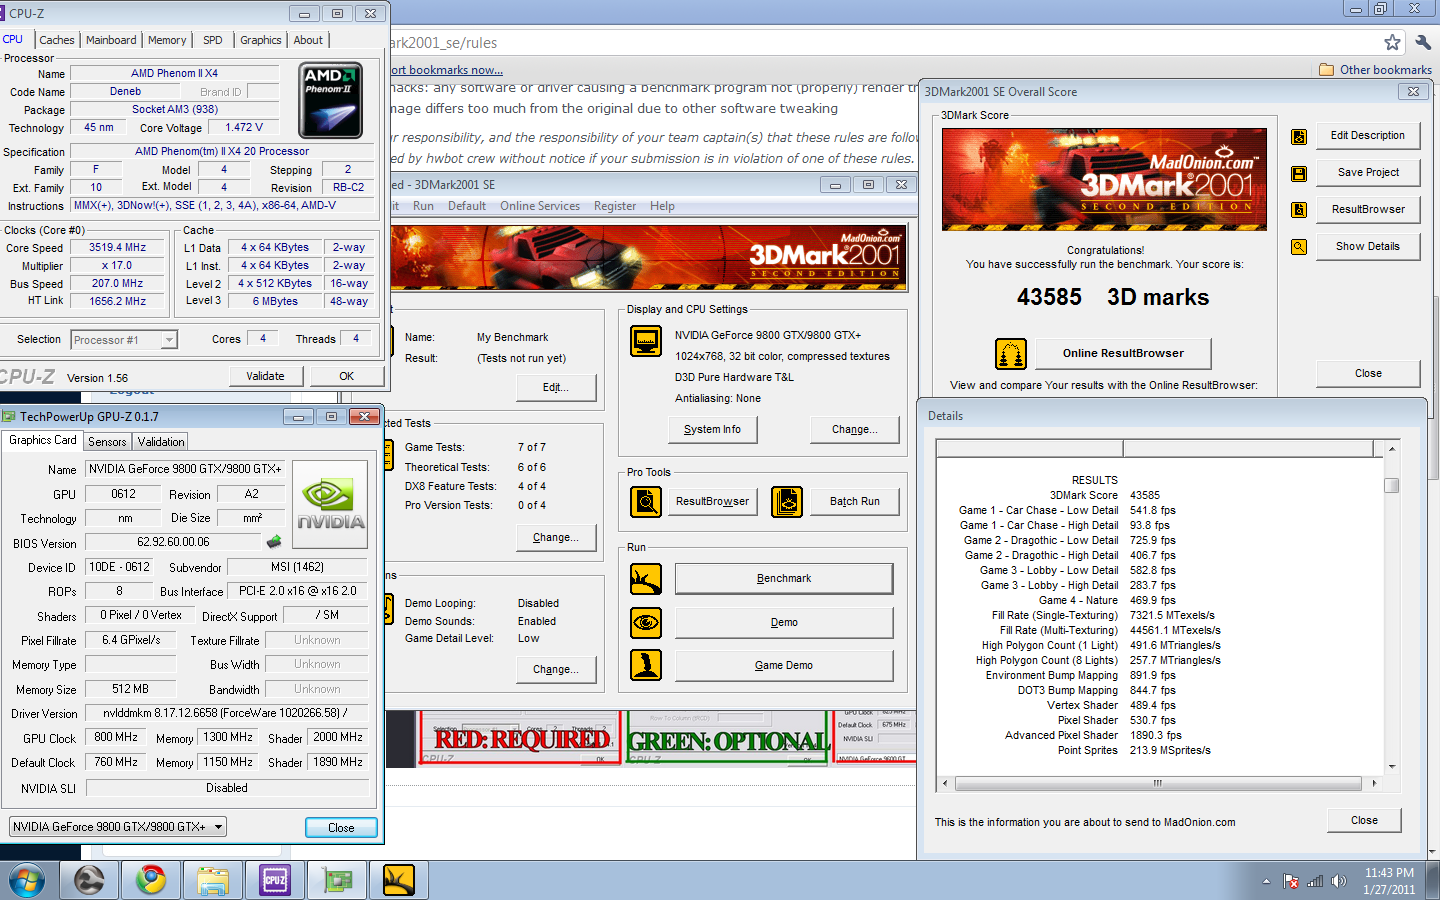The height and width of the screenshot is (900, 1440).
Task: Click the Game Demo joystick icon
Action: tap(646, 665)
